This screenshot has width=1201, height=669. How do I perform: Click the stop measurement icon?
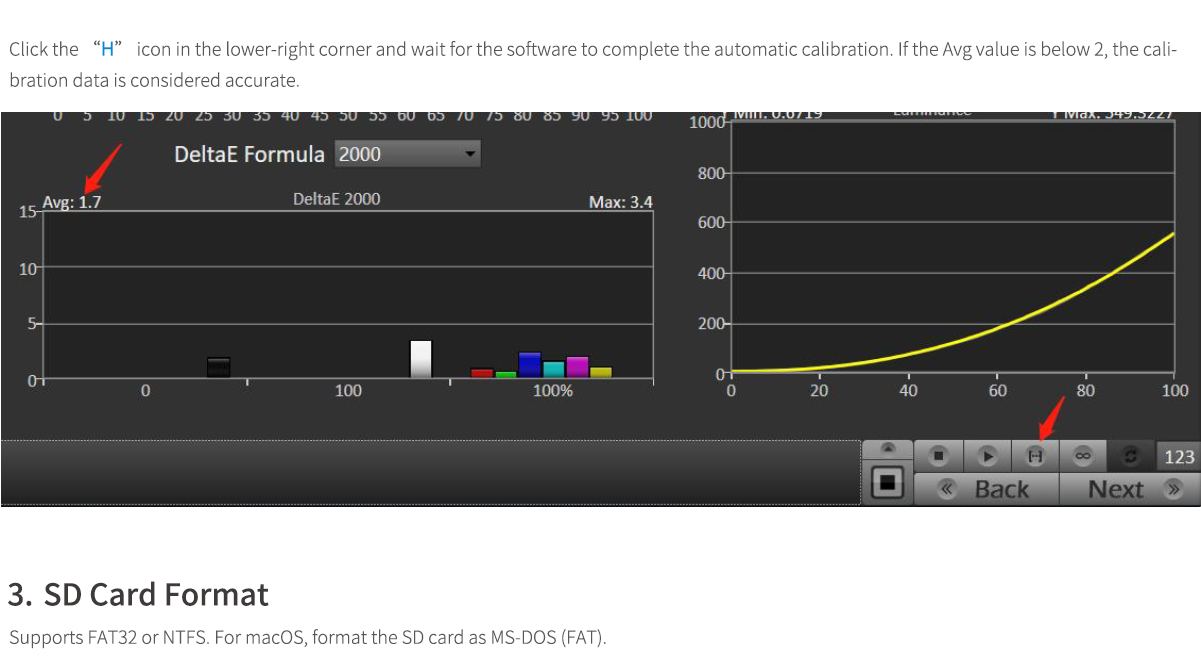(x=938, y=455)
